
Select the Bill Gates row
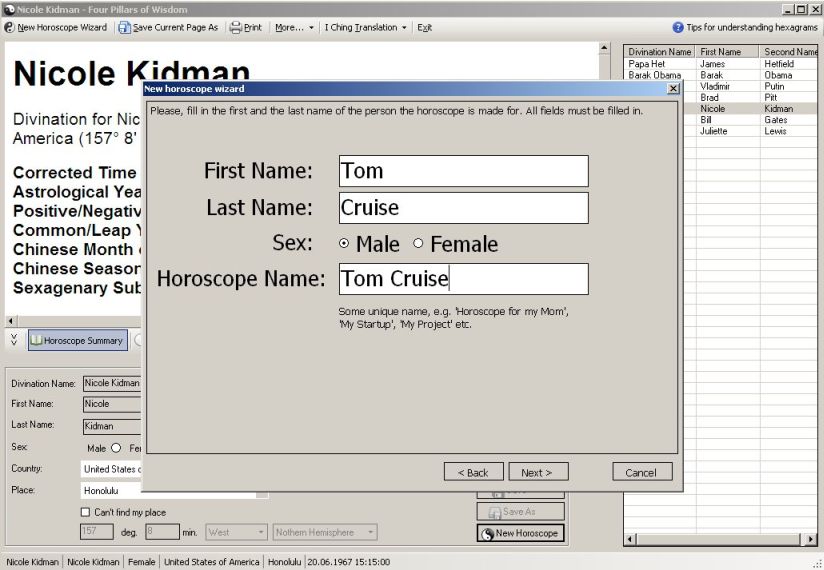(750, 120)
